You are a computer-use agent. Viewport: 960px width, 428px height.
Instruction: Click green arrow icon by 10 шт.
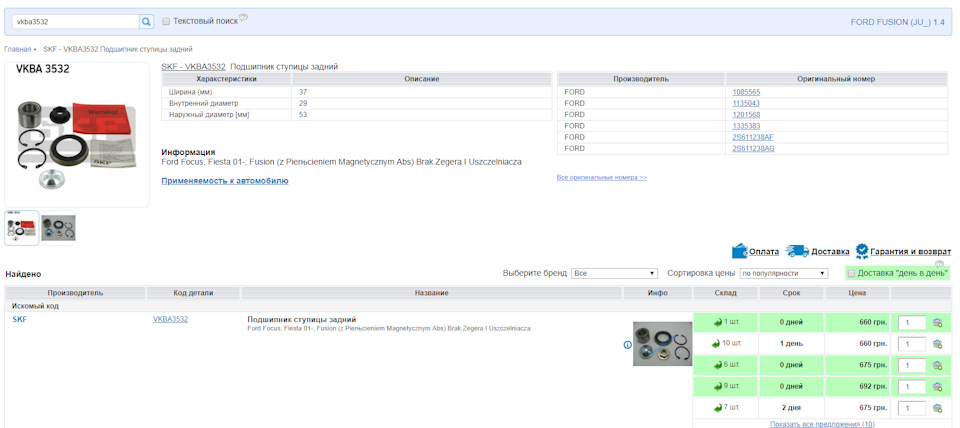(x=716, y=344)
